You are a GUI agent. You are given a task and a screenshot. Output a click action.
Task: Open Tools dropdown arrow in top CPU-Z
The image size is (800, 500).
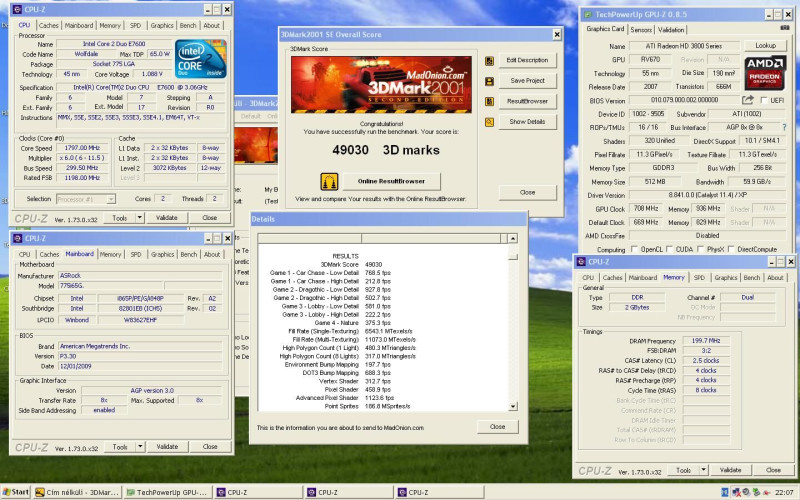coord(139,218)
